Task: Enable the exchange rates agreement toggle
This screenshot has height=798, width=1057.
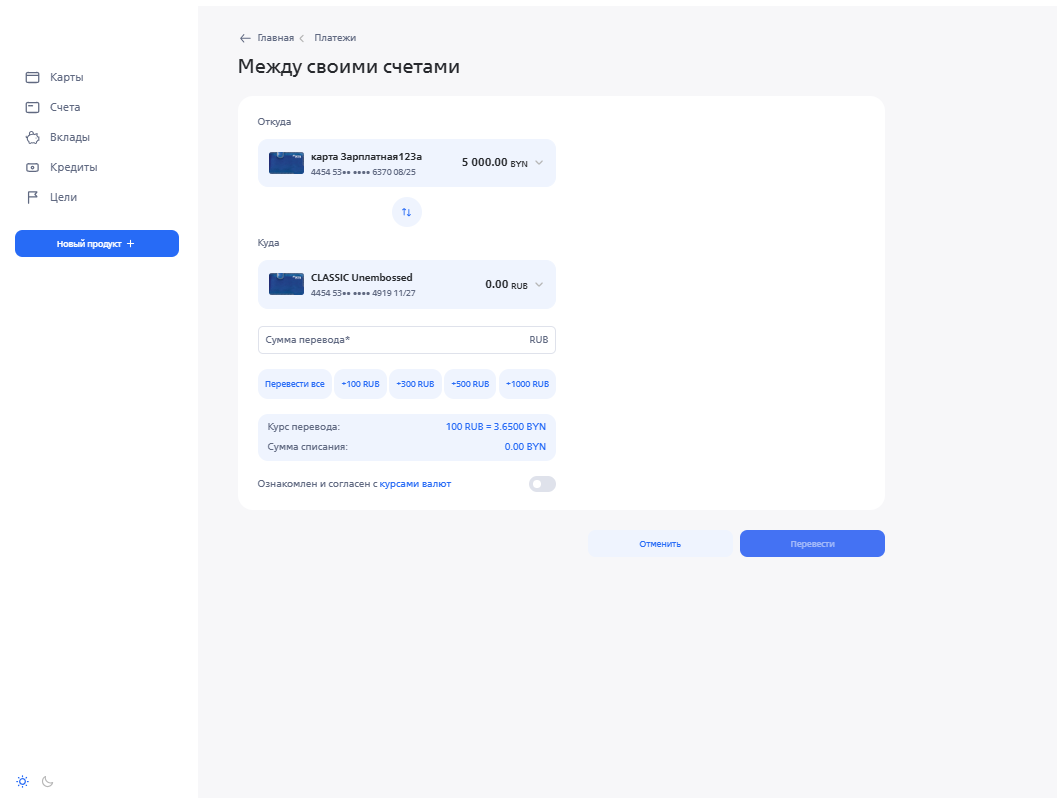Action: [x=541, y=484]
